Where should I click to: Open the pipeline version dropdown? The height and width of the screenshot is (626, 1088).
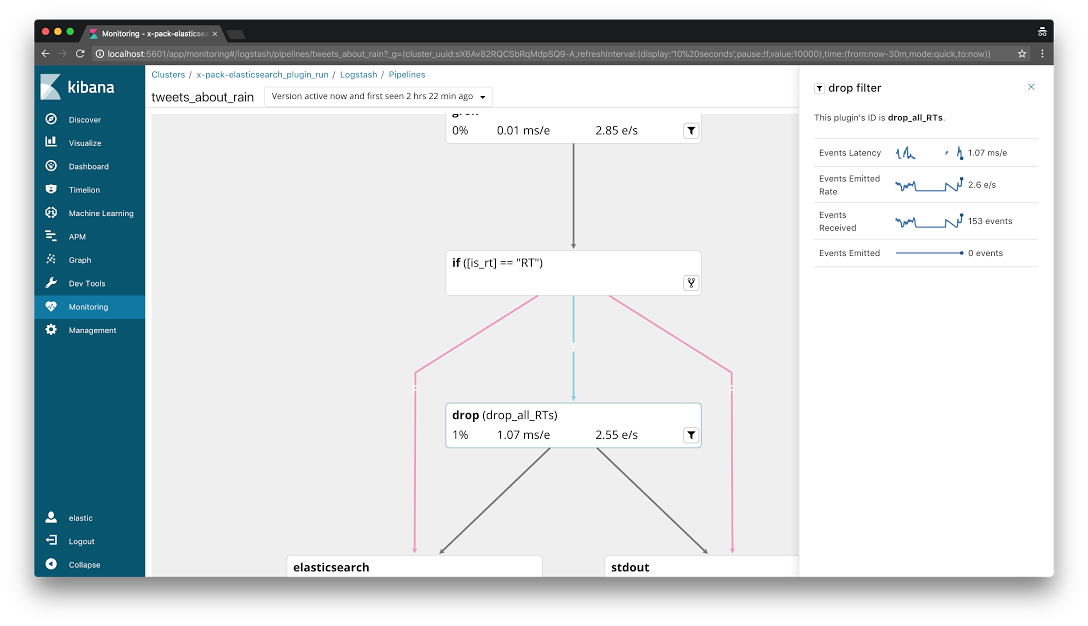point(378,96)
